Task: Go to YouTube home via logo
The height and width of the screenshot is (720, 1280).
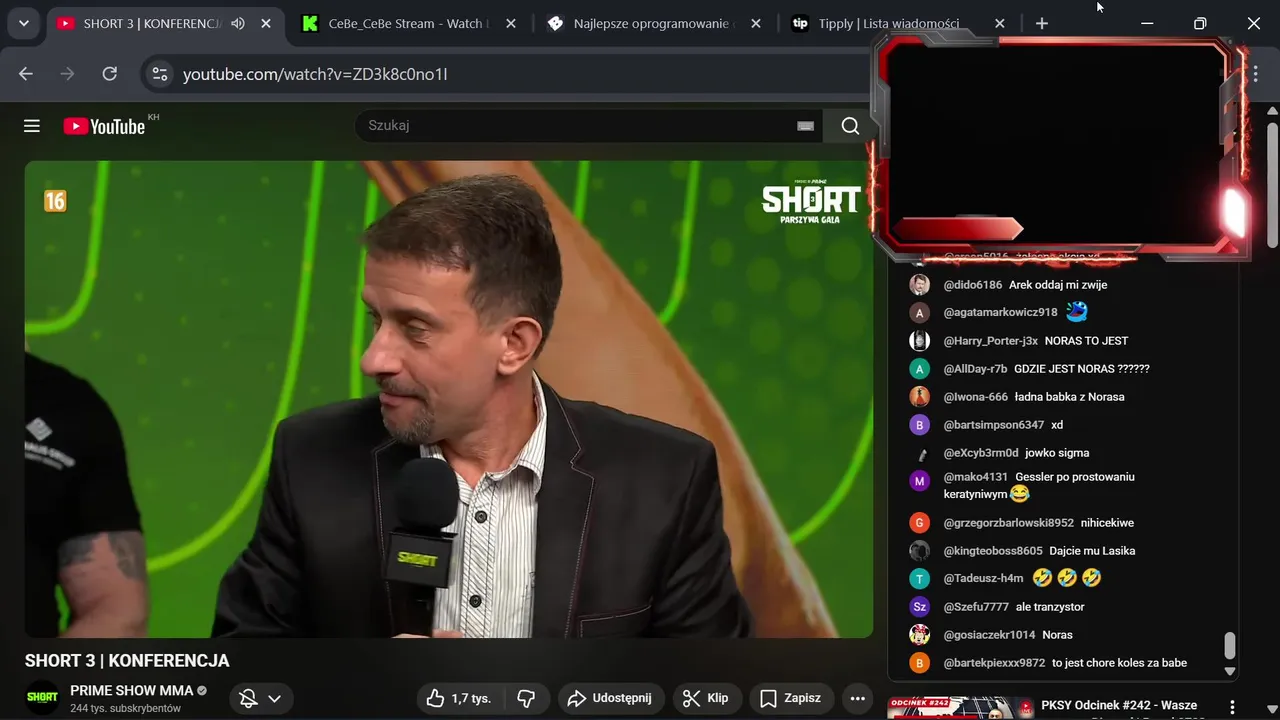Action: (104, 126)
